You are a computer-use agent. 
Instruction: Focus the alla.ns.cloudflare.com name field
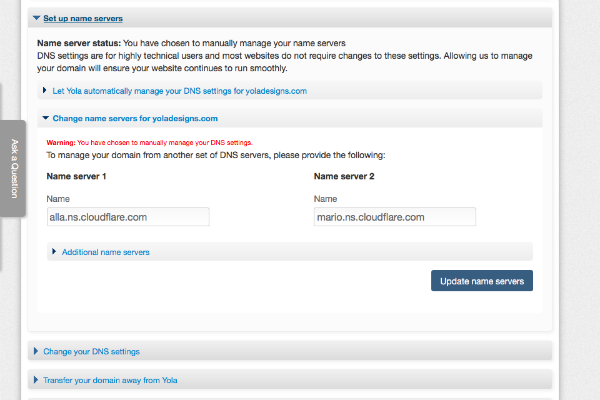(128, 217)
